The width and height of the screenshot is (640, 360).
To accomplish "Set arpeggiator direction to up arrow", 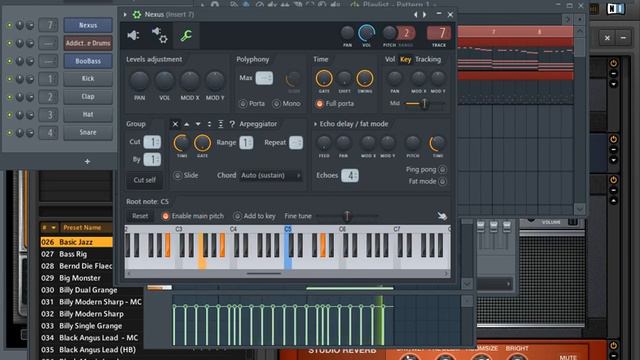I will (187, 124).
